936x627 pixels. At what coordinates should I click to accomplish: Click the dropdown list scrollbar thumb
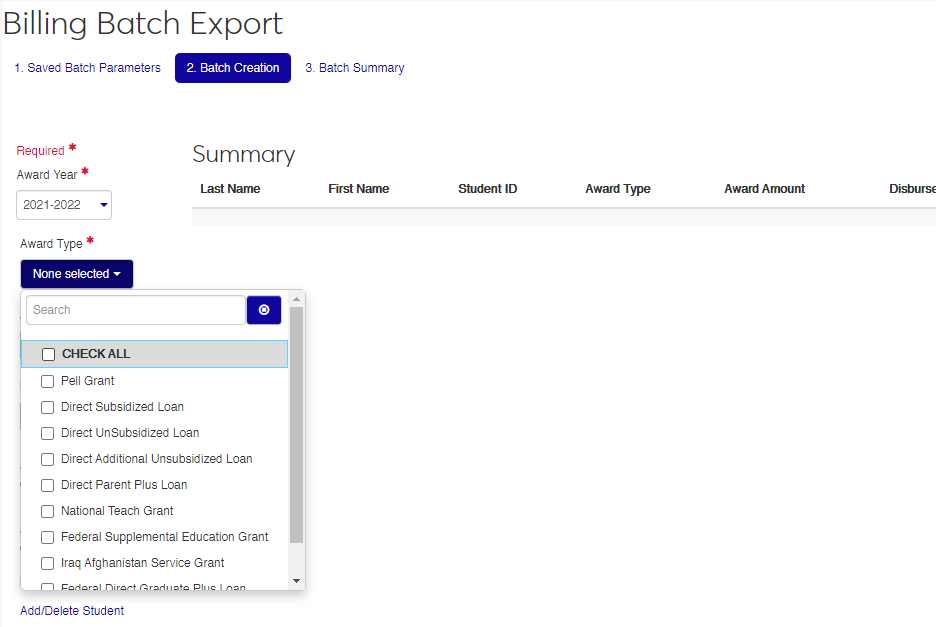tap(296, 425)
